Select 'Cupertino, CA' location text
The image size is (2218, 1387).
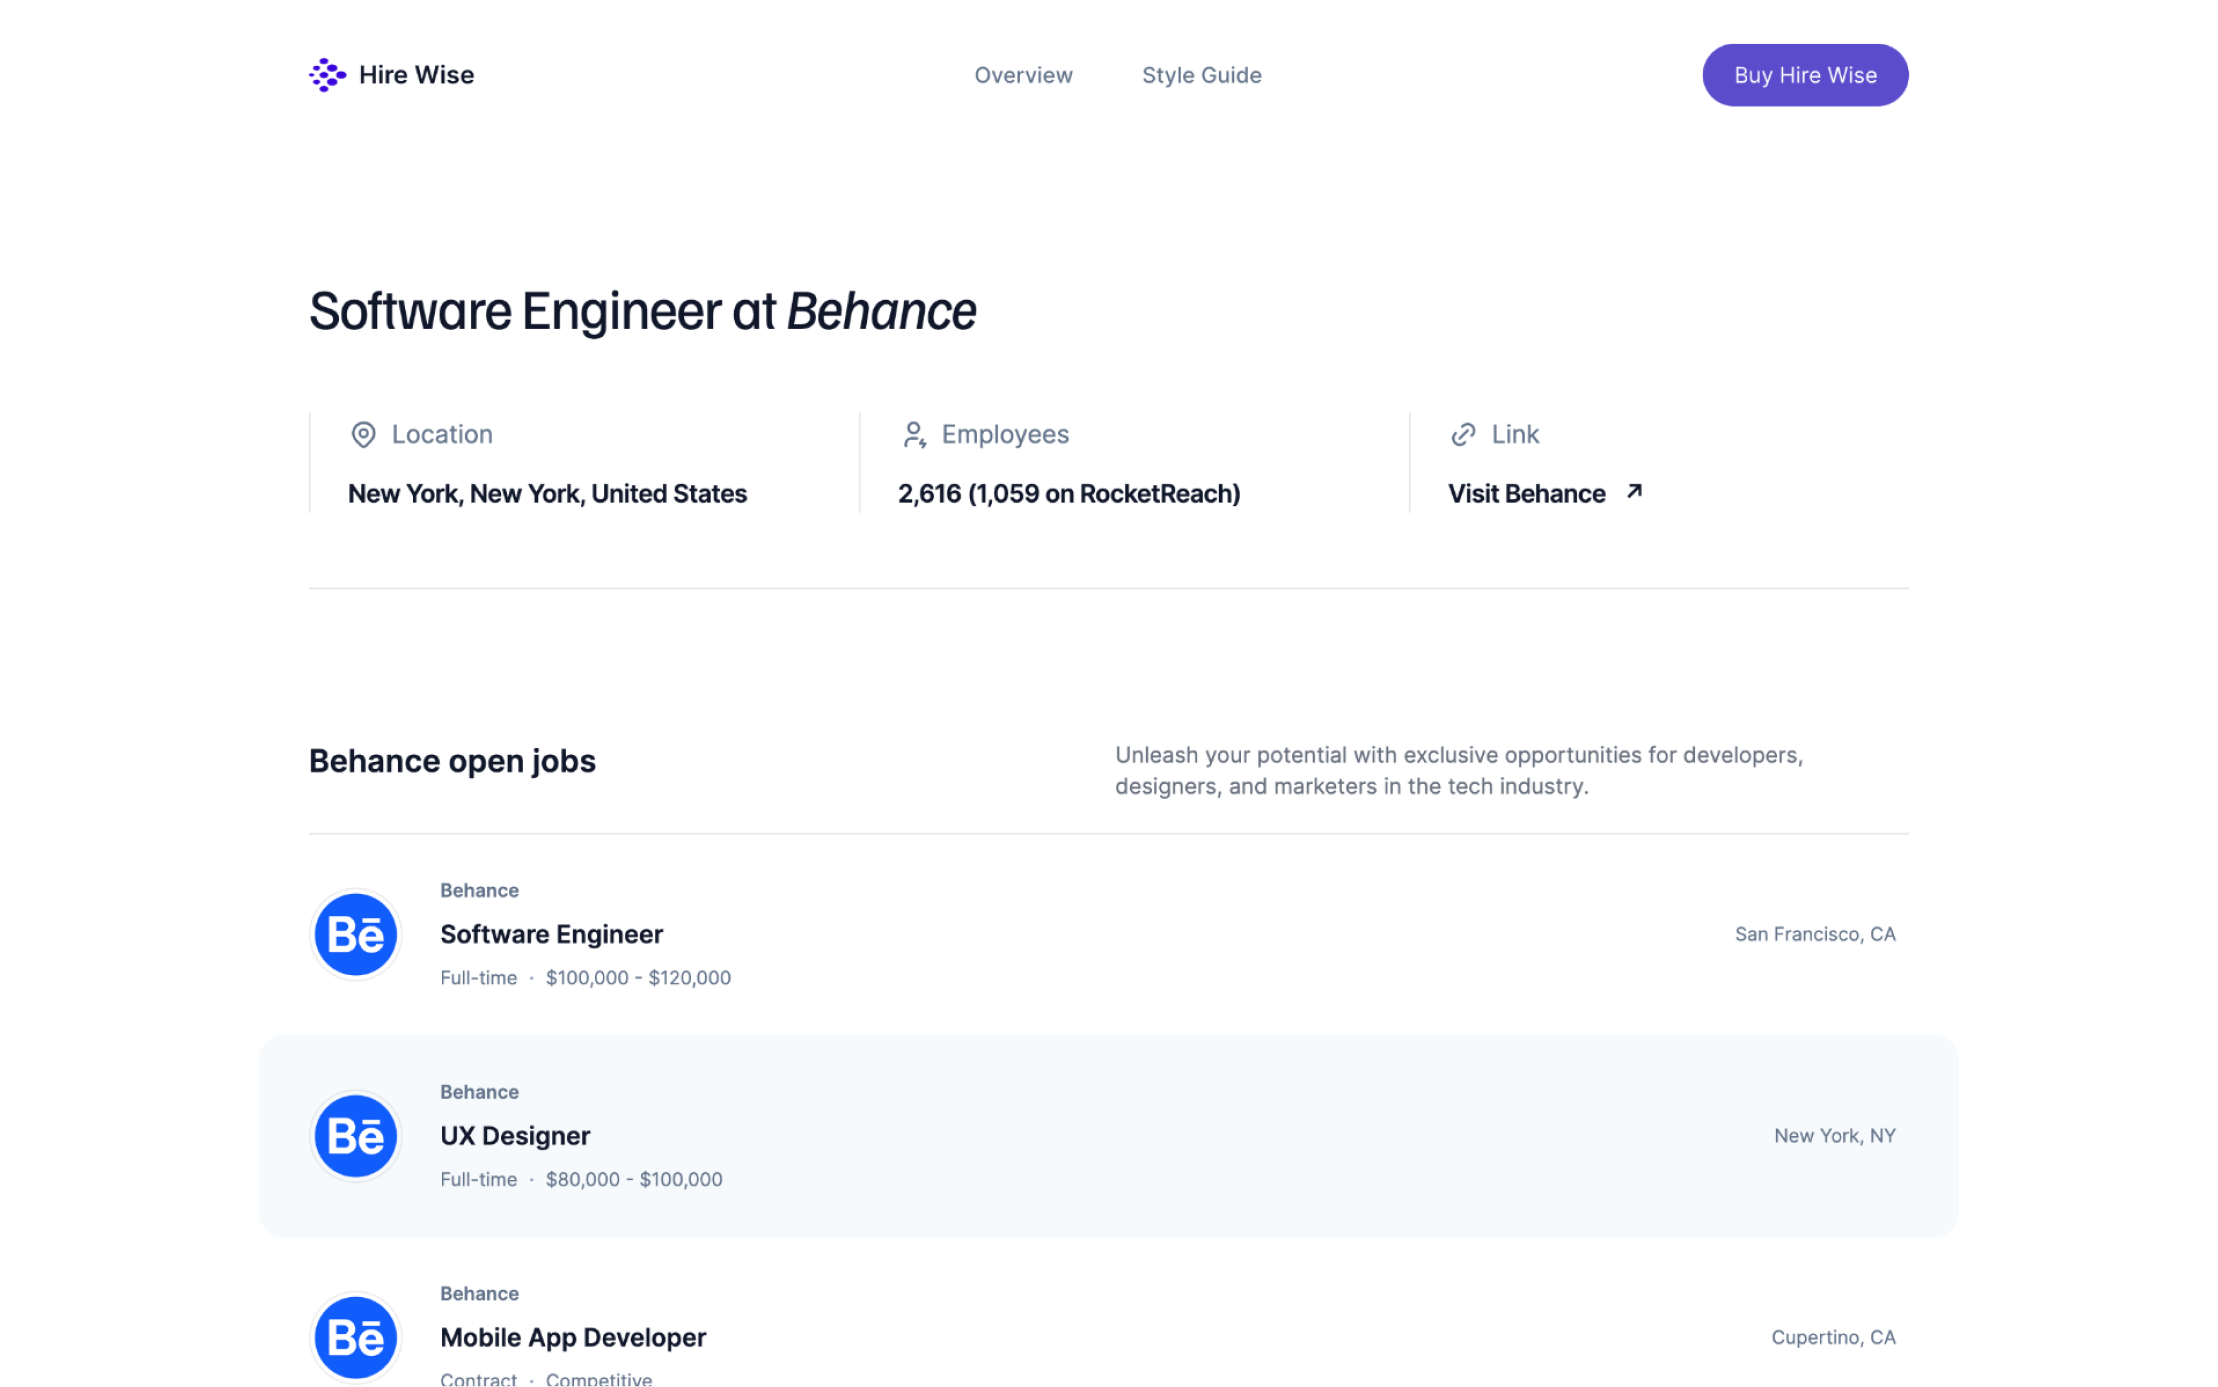(x=1833, y=1338)
